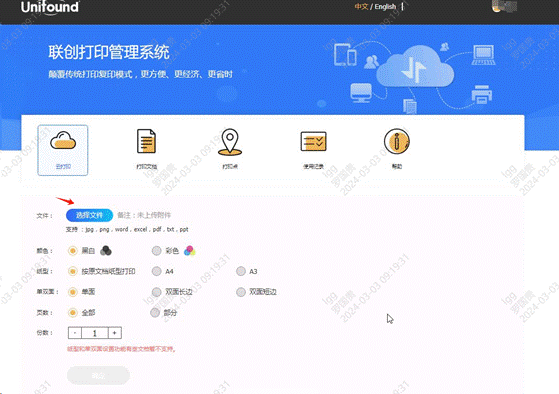Click the 选择文件 choose file button
The image size is (559, 394).
(x=89, y=215)
